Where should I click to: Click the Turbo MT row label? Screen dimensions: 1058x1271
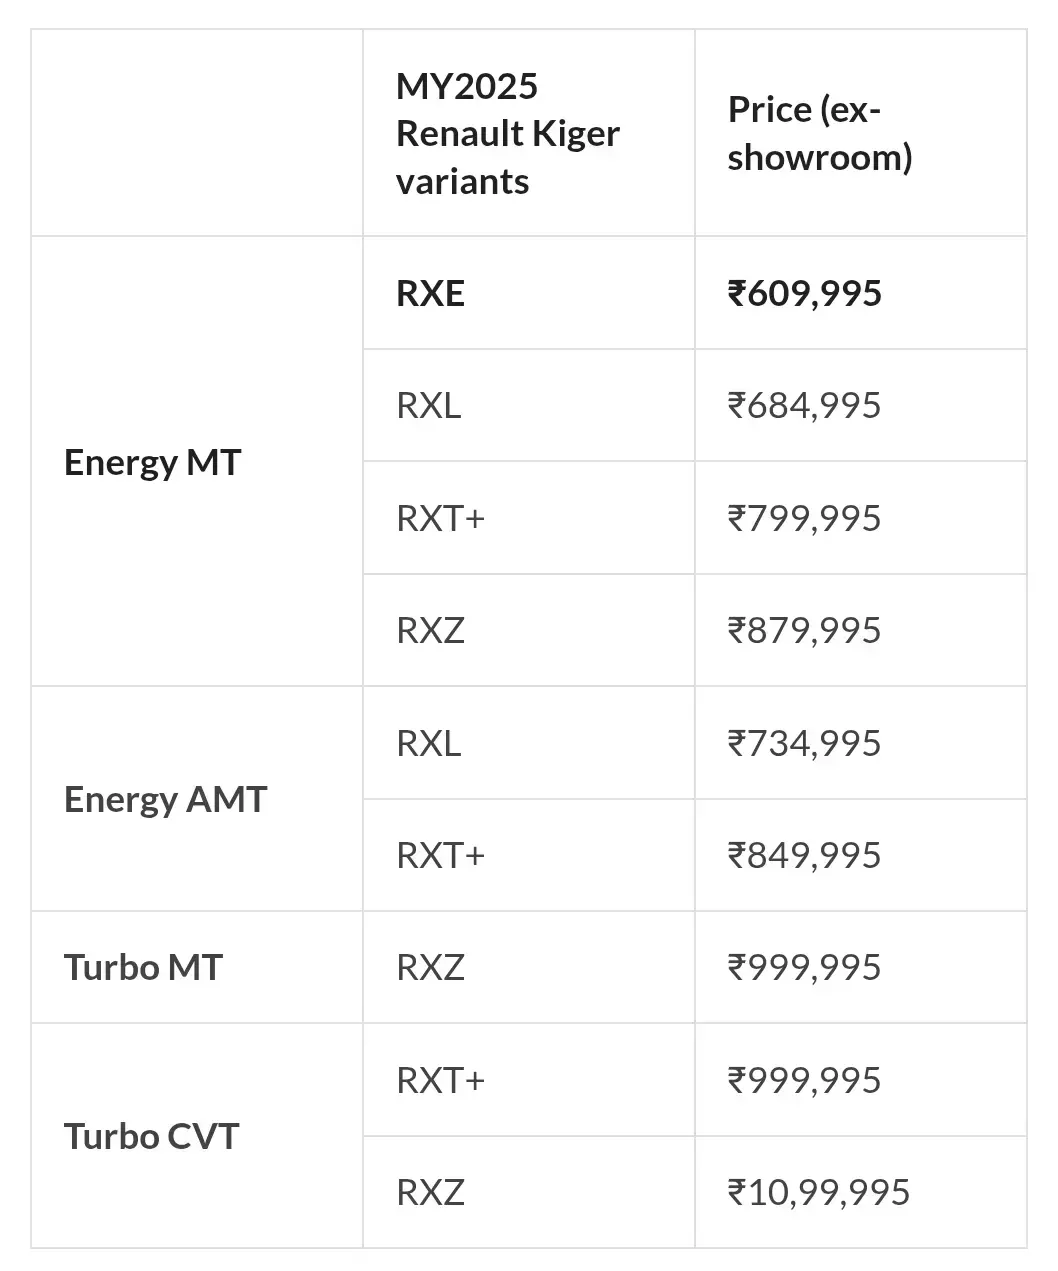point(143,967)
